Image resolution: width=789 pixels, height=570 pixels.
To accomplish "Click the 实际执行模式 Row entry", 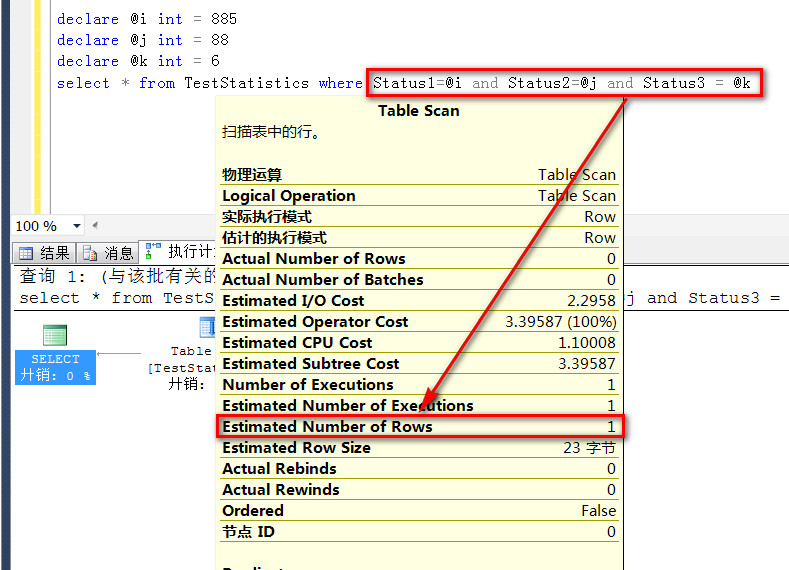I will [x=419, y=216].
